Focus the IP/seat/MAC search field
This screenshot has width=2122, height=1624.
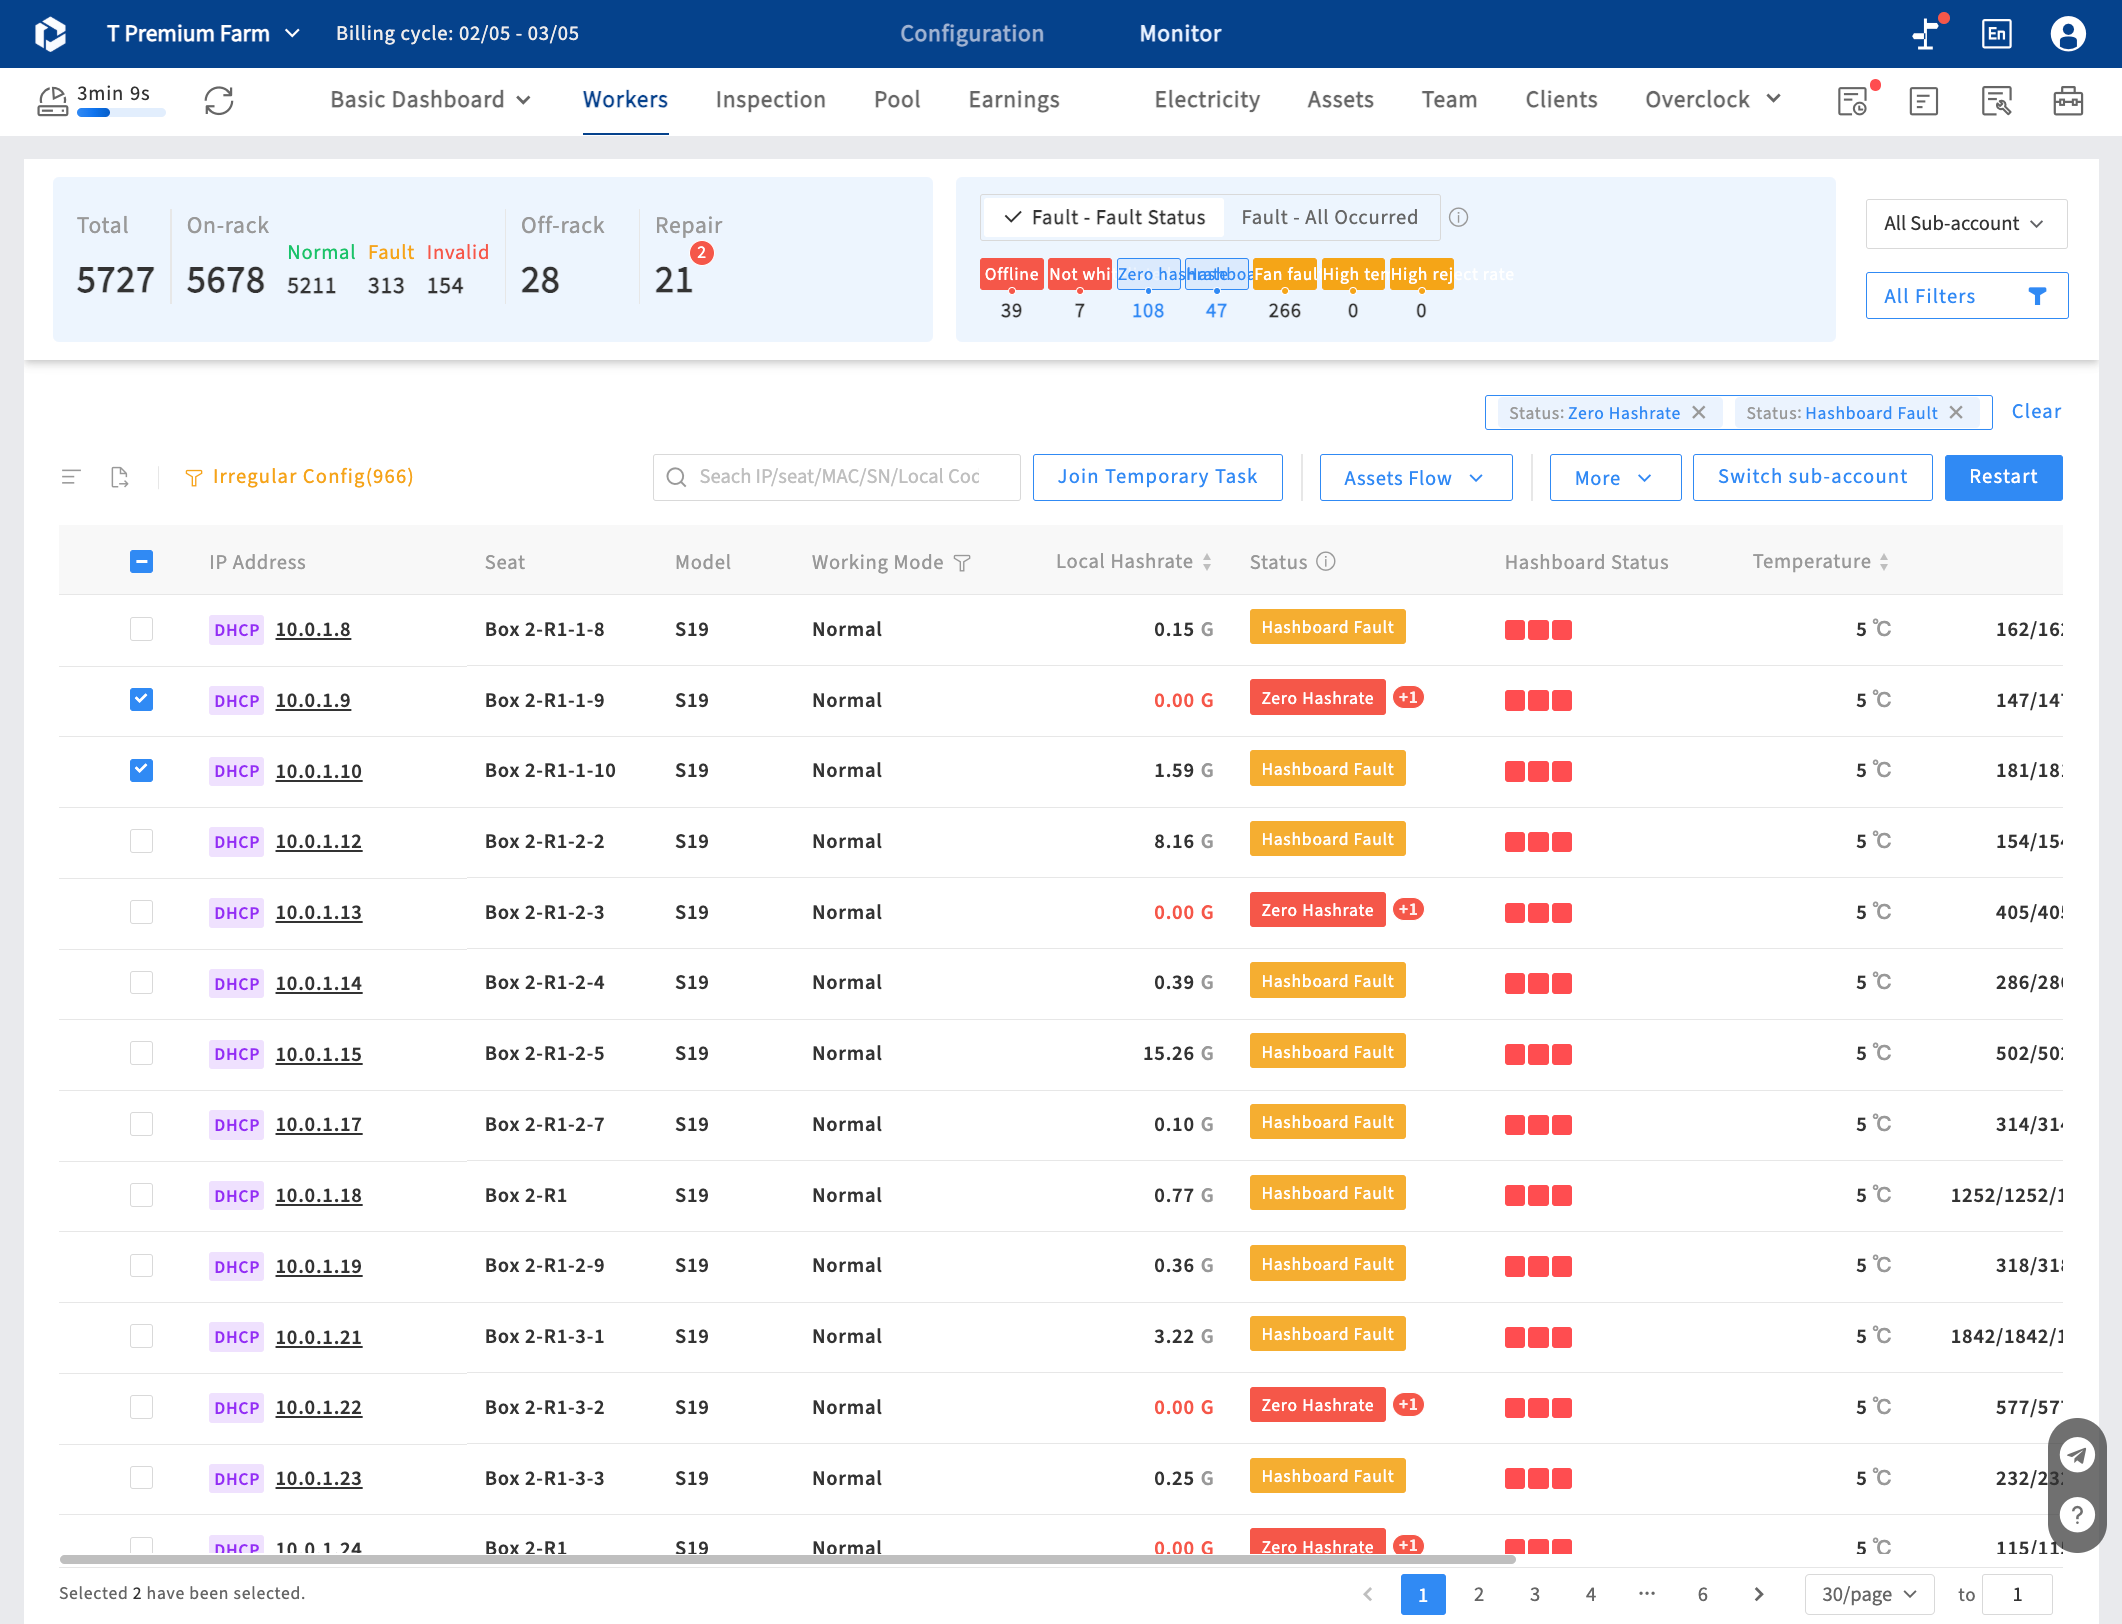(x=836, y=477)
